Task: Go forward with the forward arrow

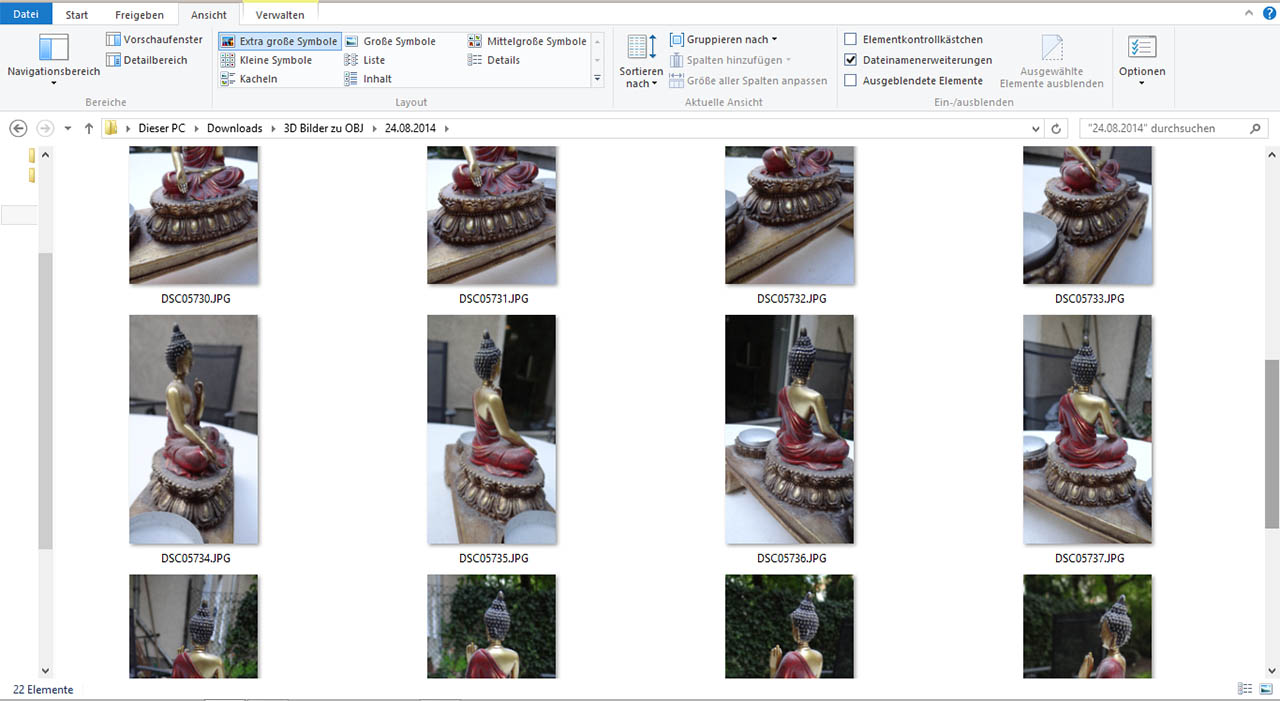Action: tap(45, 128)
